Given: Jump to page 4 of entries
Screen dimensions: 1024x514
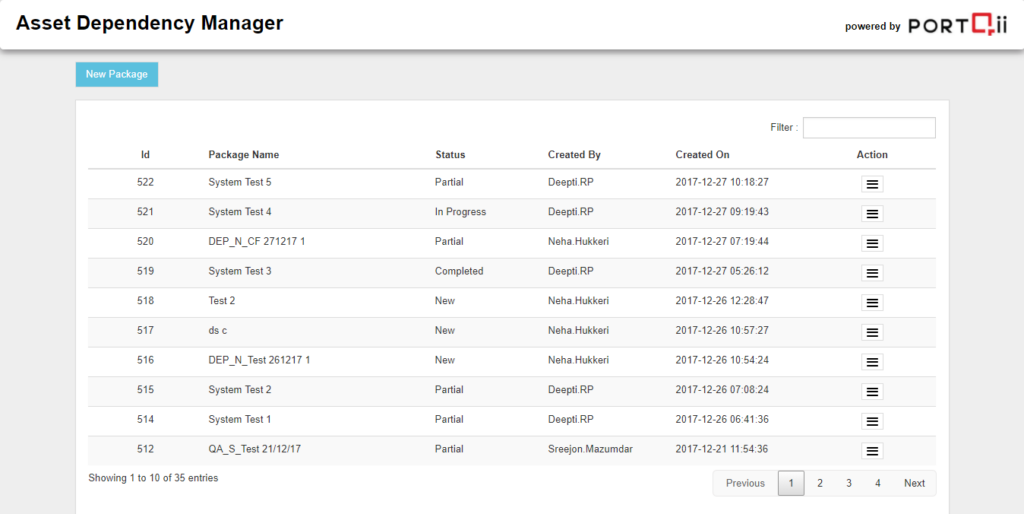Looking at the screenshot, I should click(878, 483).
